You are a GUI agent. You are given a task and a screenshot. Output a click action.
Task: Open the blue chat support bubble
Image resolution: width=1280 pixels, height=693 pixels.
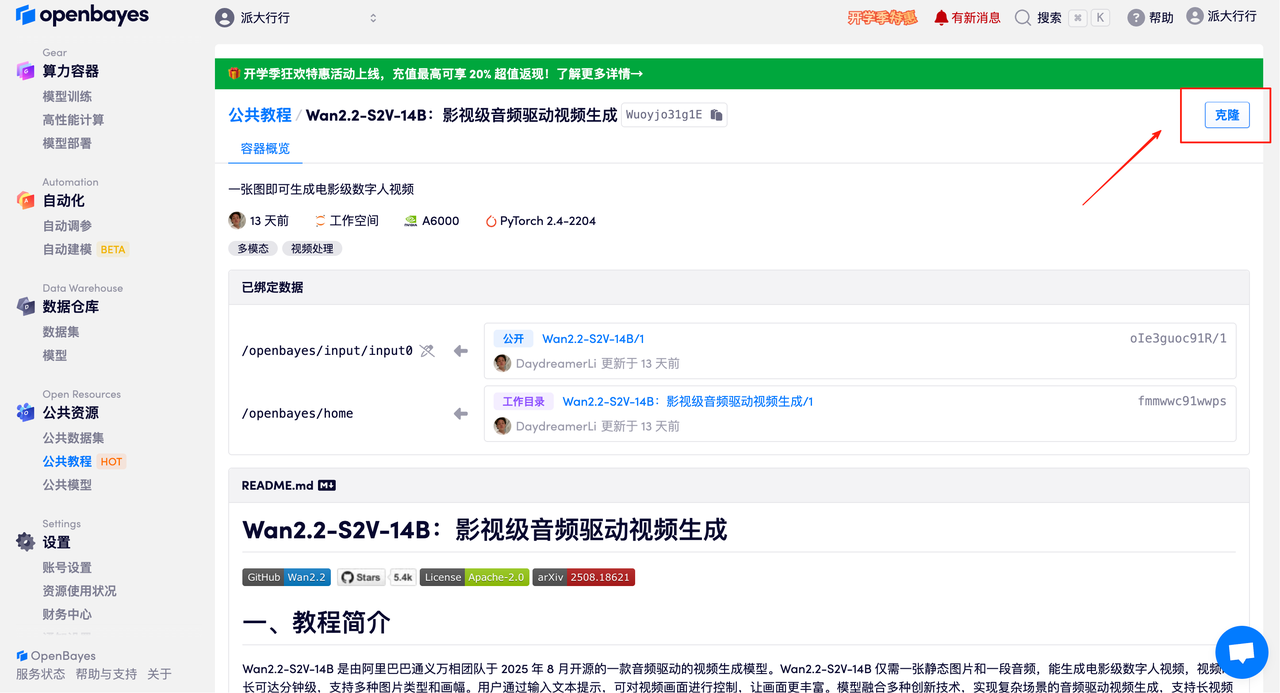(x=1241, y=652)
